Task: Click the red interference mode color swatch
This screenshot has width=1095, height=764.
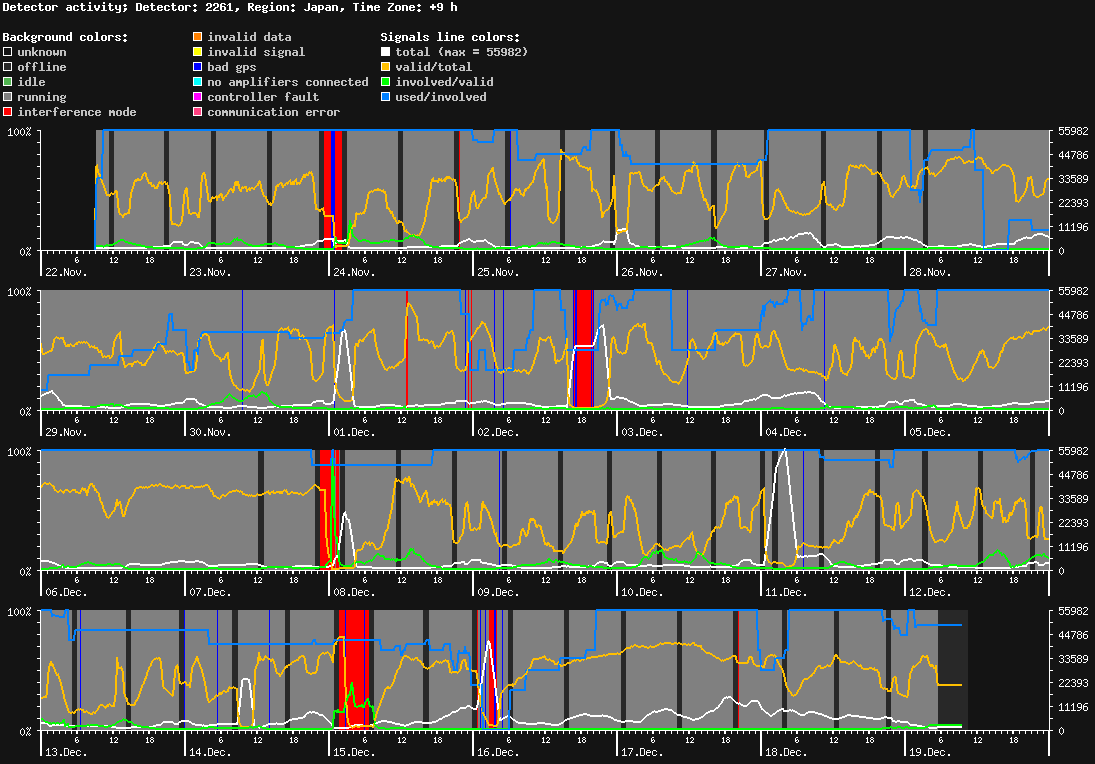Action: [8, 112]
